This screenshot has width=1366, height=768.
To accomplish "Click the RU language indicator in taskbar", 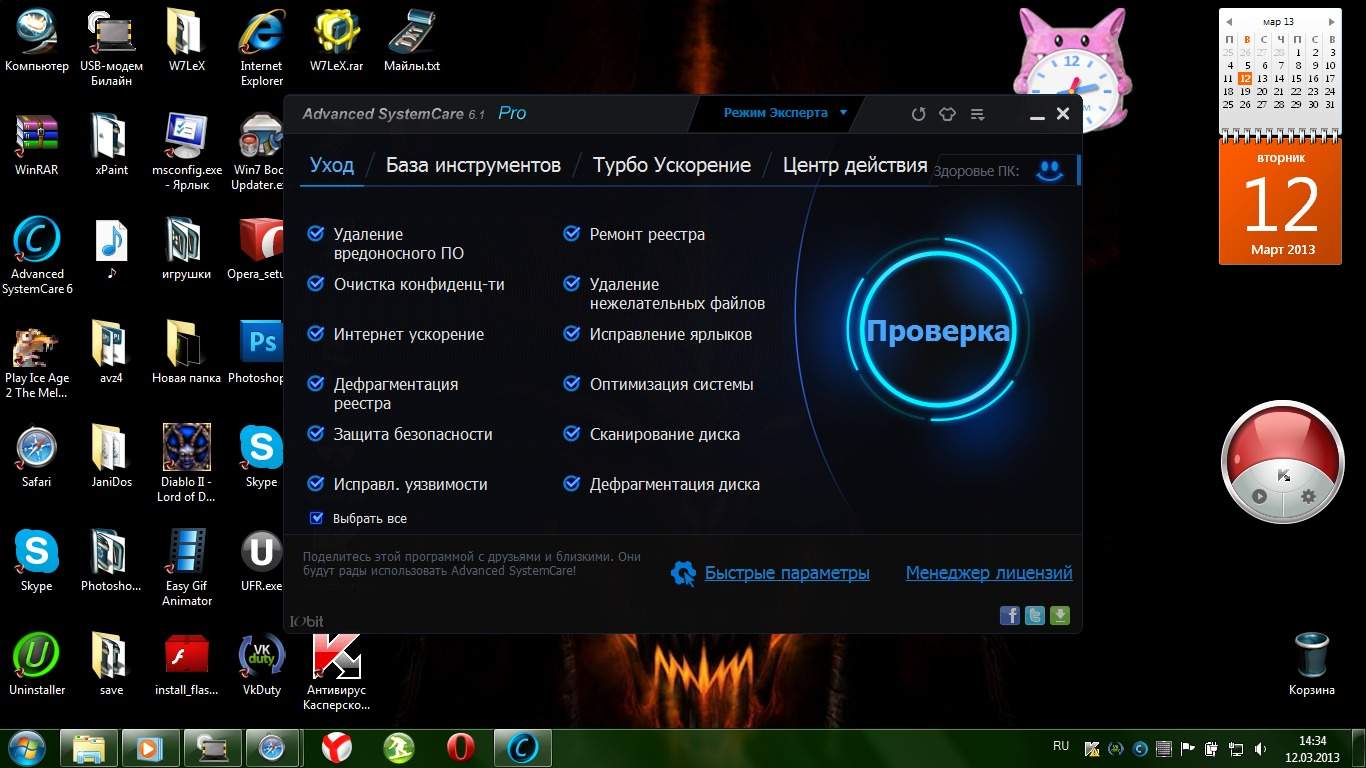I will (x=1061, y=746).
